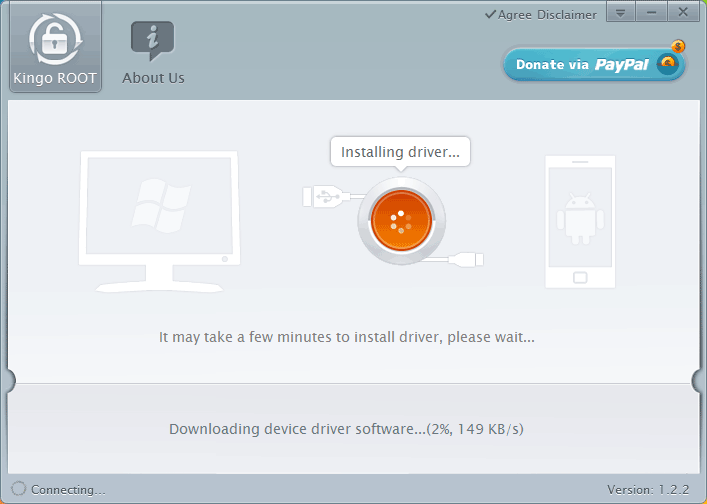Click the Connecting... status indicator
The width and height of the screenshot is (707, 504).
point(59,489)
